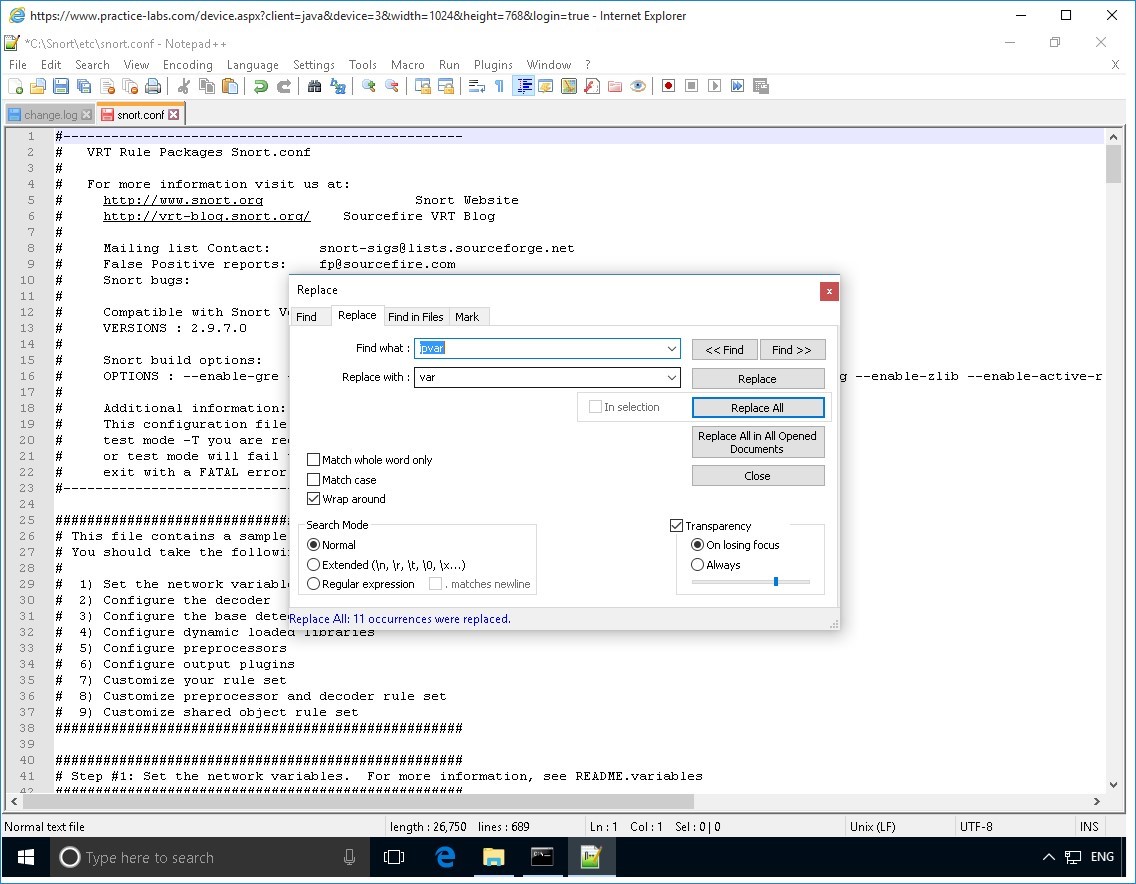The height and width of the screenshot is (884, 1136).
Task: Click the Cut scissors icon
Action: [x=184, y=87]
